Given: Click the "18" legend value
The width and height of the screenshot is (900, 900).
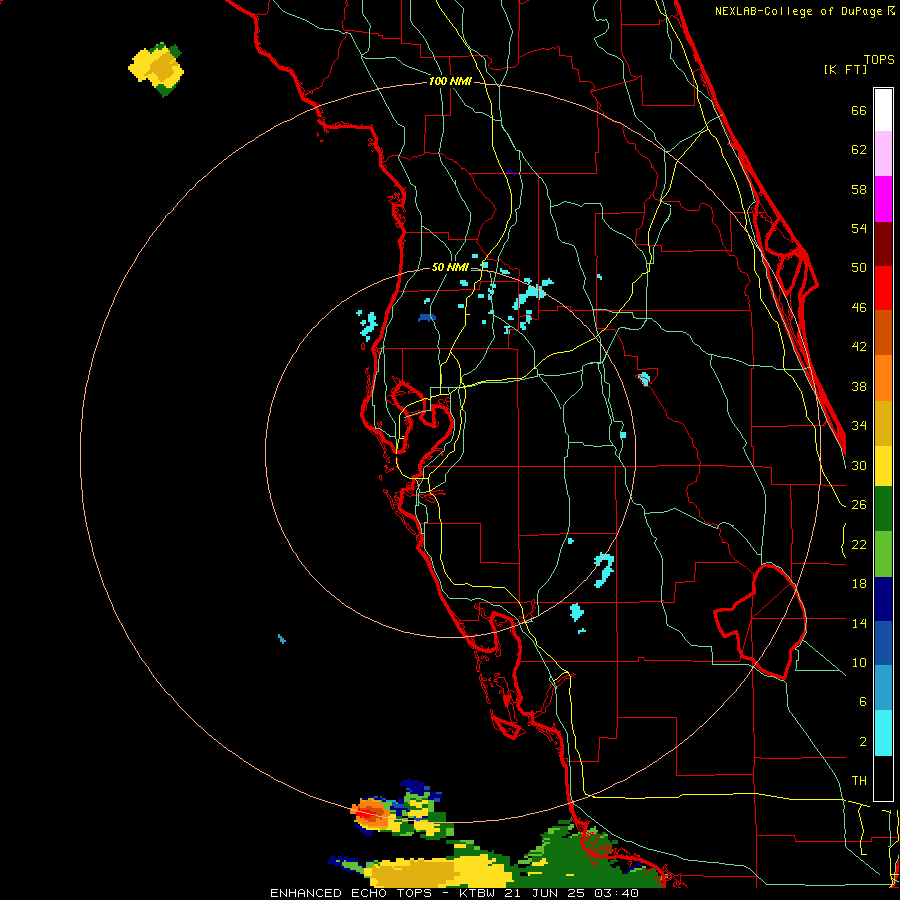Looking at the screenshot, I should (859, 584).
